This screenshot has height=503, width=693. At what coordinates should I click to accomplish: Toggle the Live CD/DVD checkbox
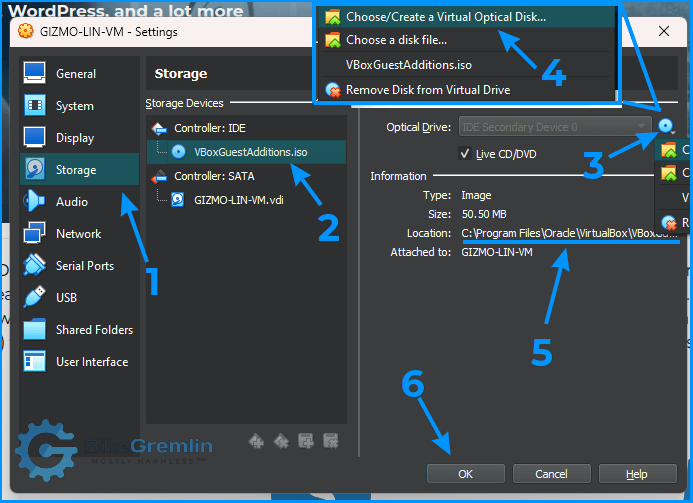click(465, 153)
